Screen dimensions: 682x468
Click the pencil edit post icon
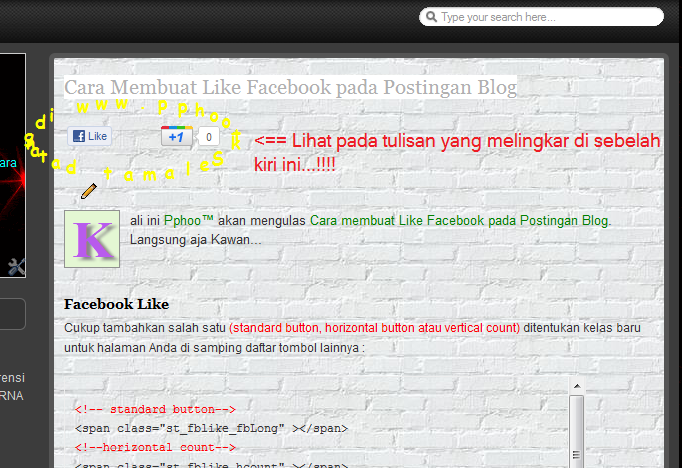89,191
